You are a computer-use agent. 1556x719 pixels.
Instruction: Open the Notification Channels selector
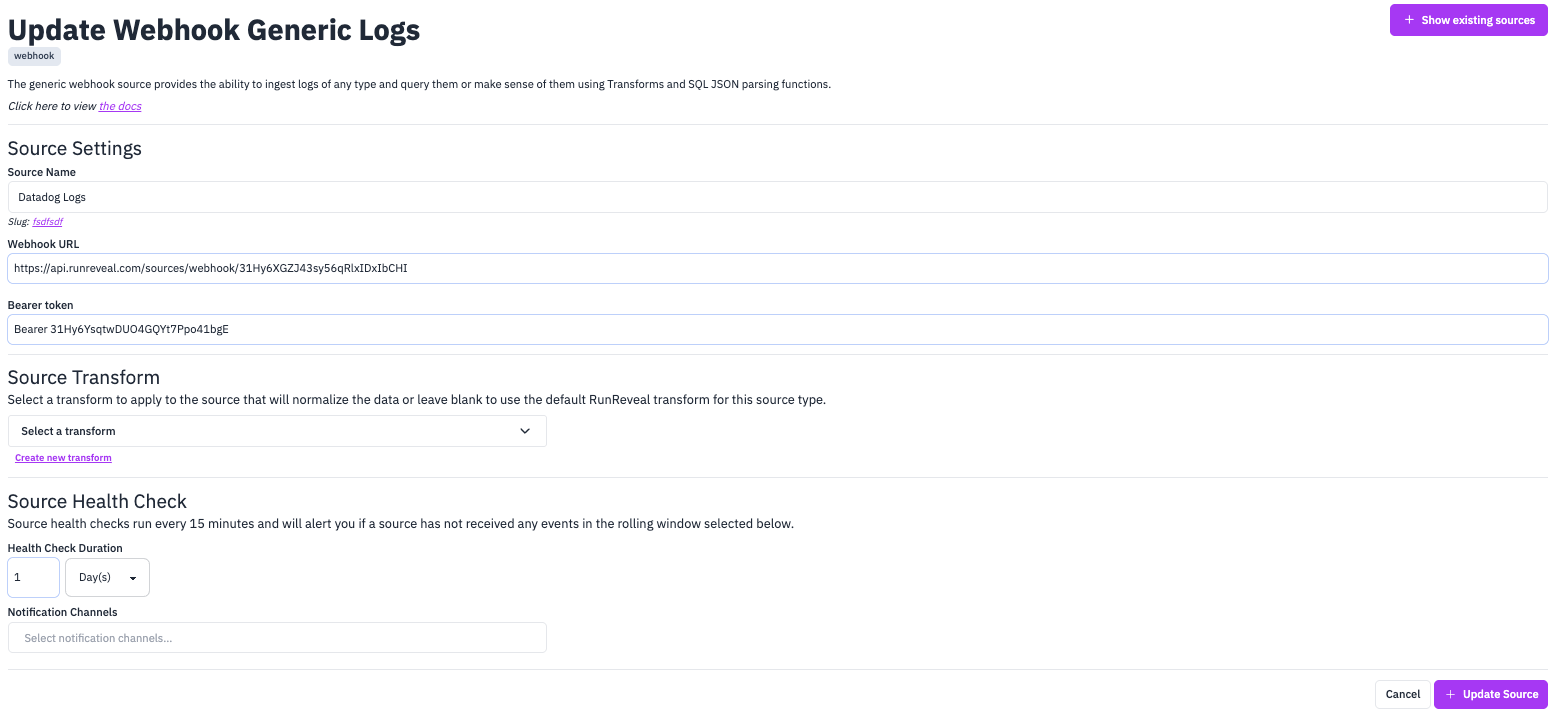pos(277,637)
